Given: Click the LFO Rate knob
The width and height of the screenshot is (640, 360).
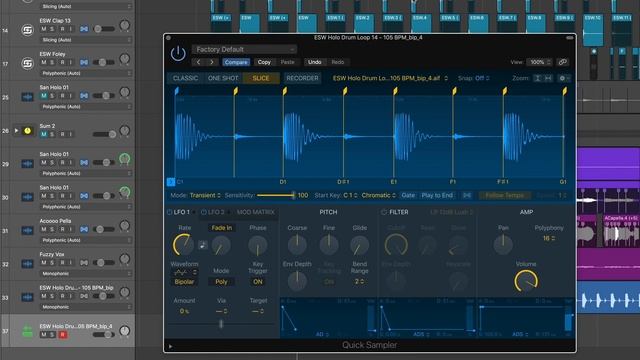Looking at the screenshot, I should (x=183, y=245).
